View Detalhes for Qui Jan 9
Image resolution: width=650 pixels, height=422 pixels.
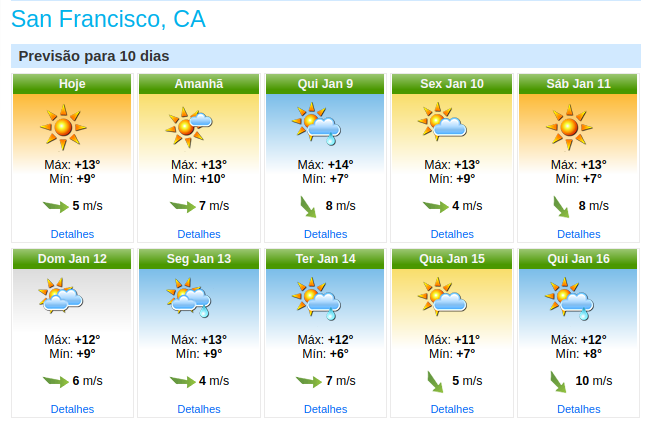click(x=325, y=234)
